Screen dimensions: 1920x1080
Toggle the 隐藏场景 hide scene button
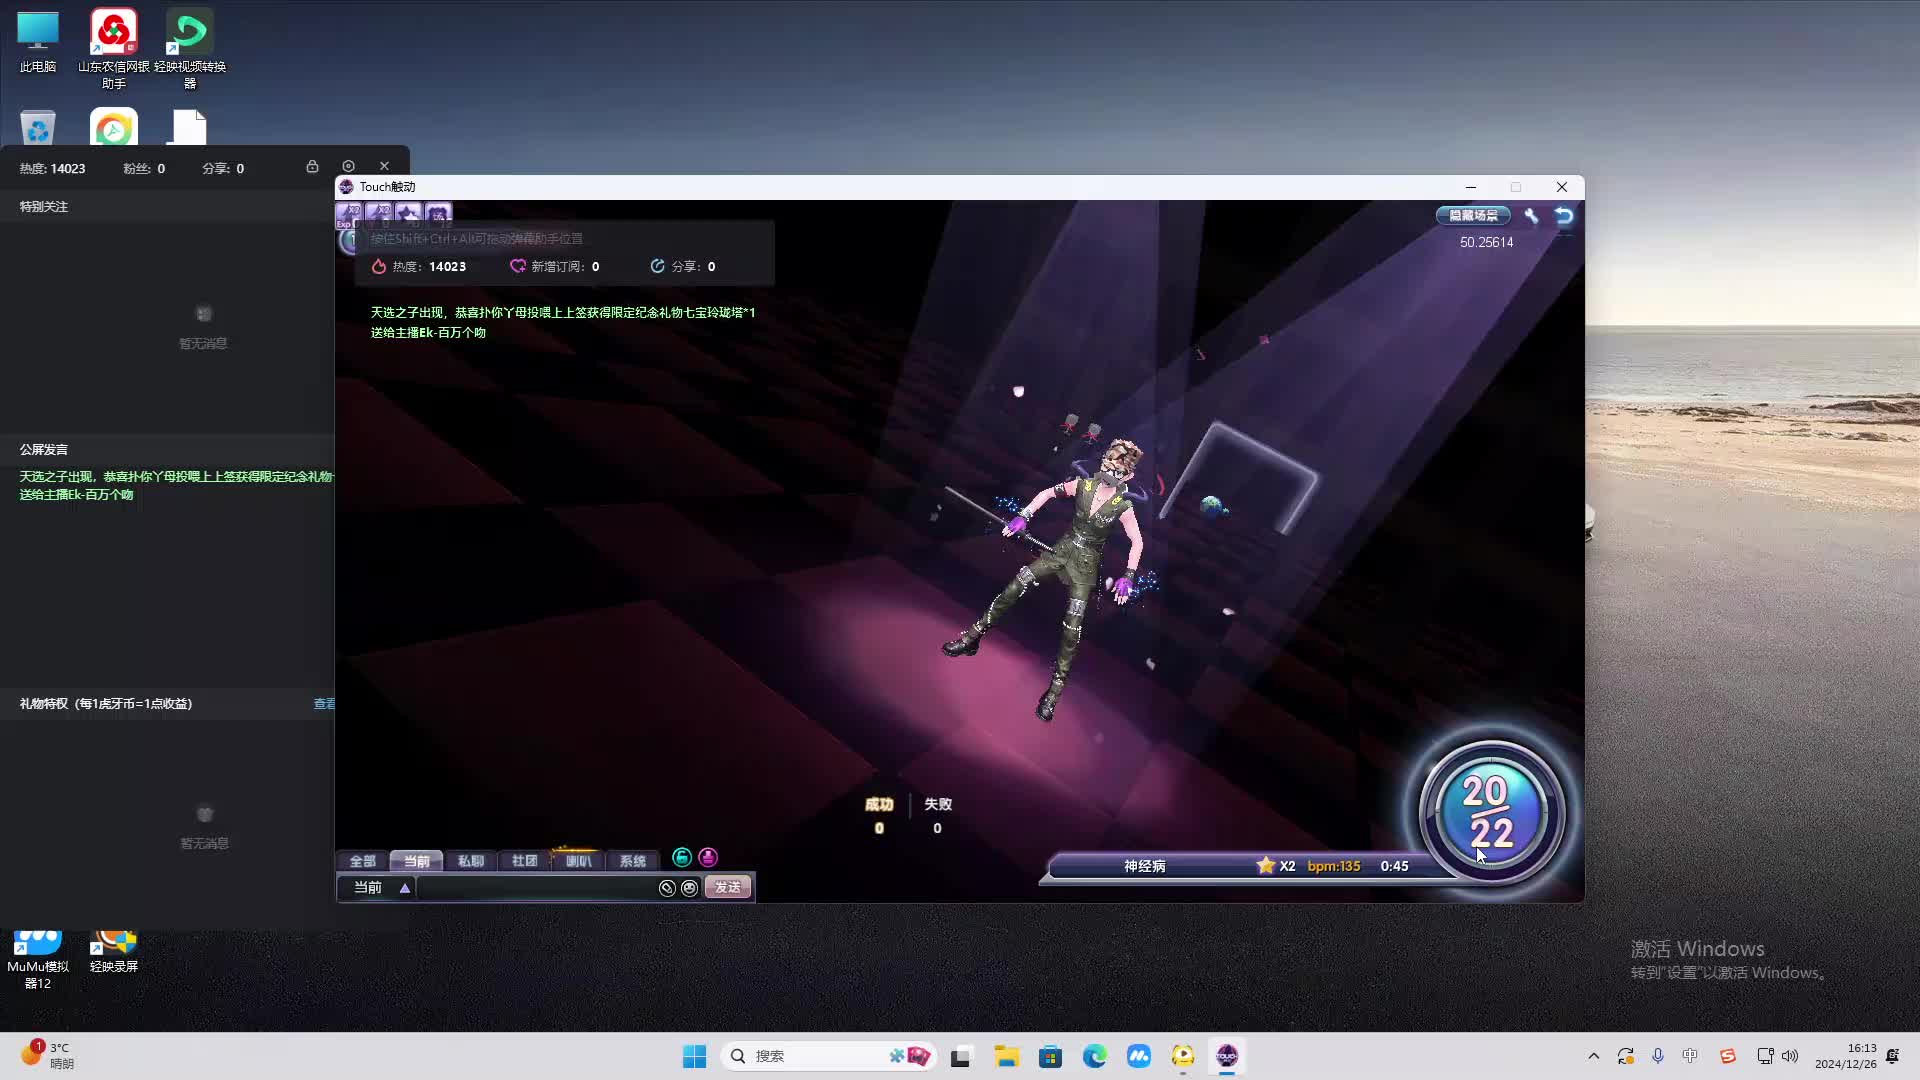click(x=1473, y=215)
